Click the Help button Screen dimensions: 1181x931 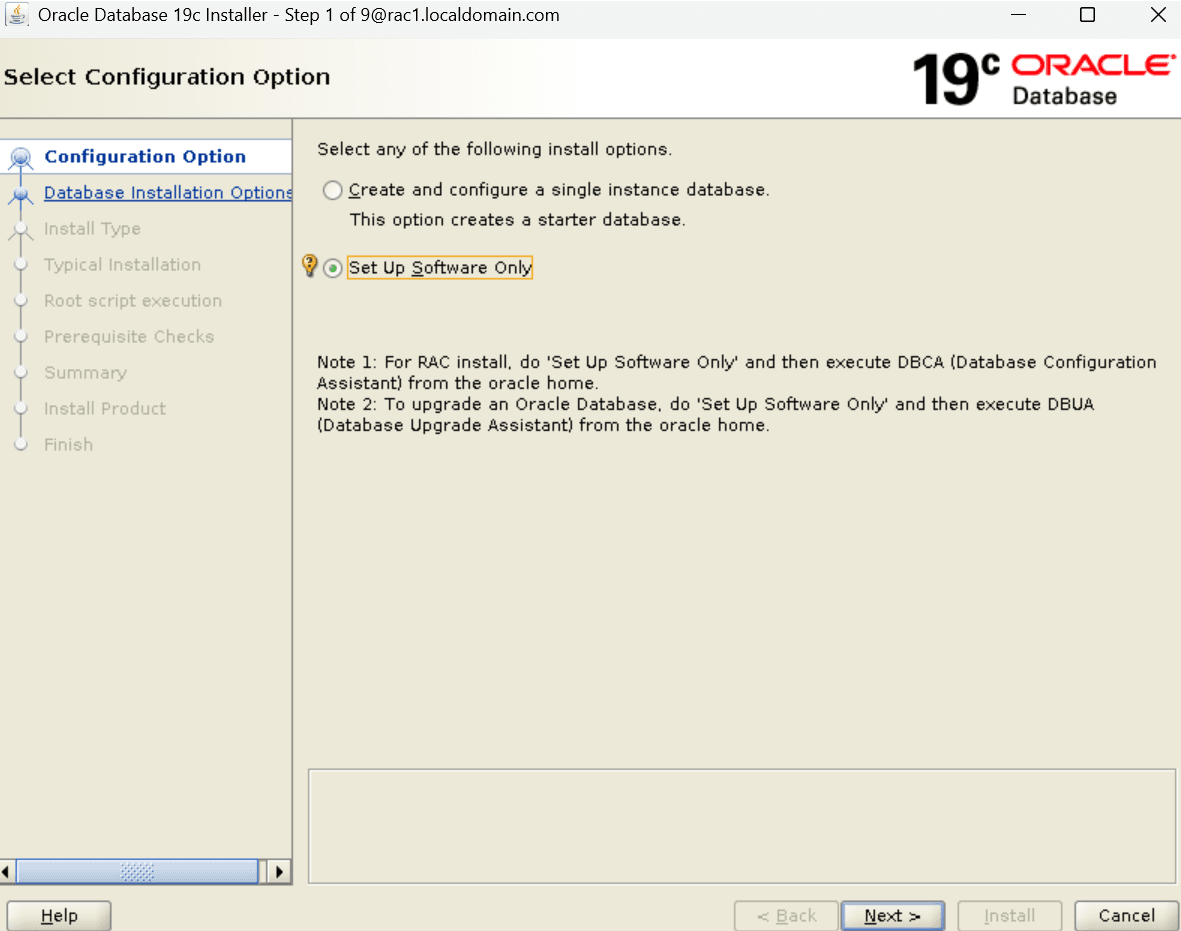[59, 915]
